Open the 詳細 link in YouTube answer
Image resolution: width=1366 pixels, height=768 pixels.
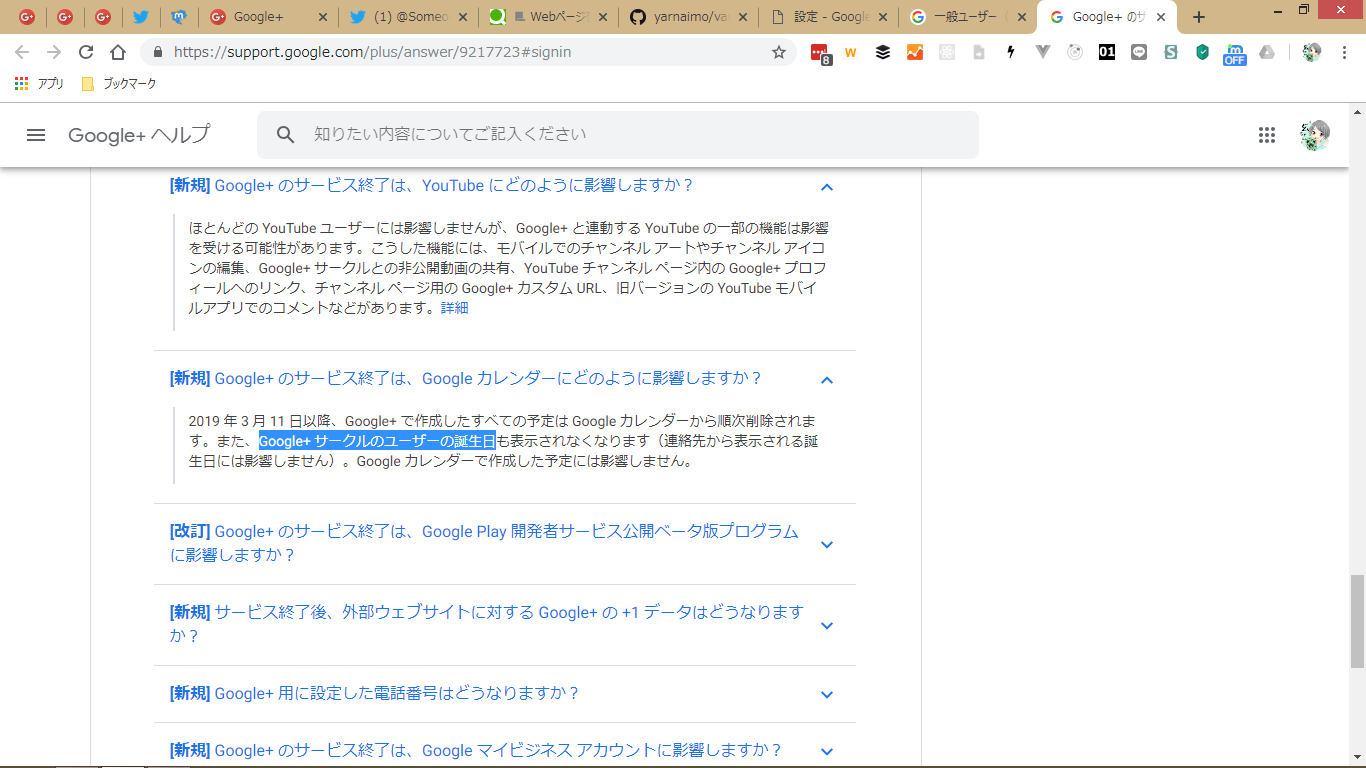click(x=454, y=308)
